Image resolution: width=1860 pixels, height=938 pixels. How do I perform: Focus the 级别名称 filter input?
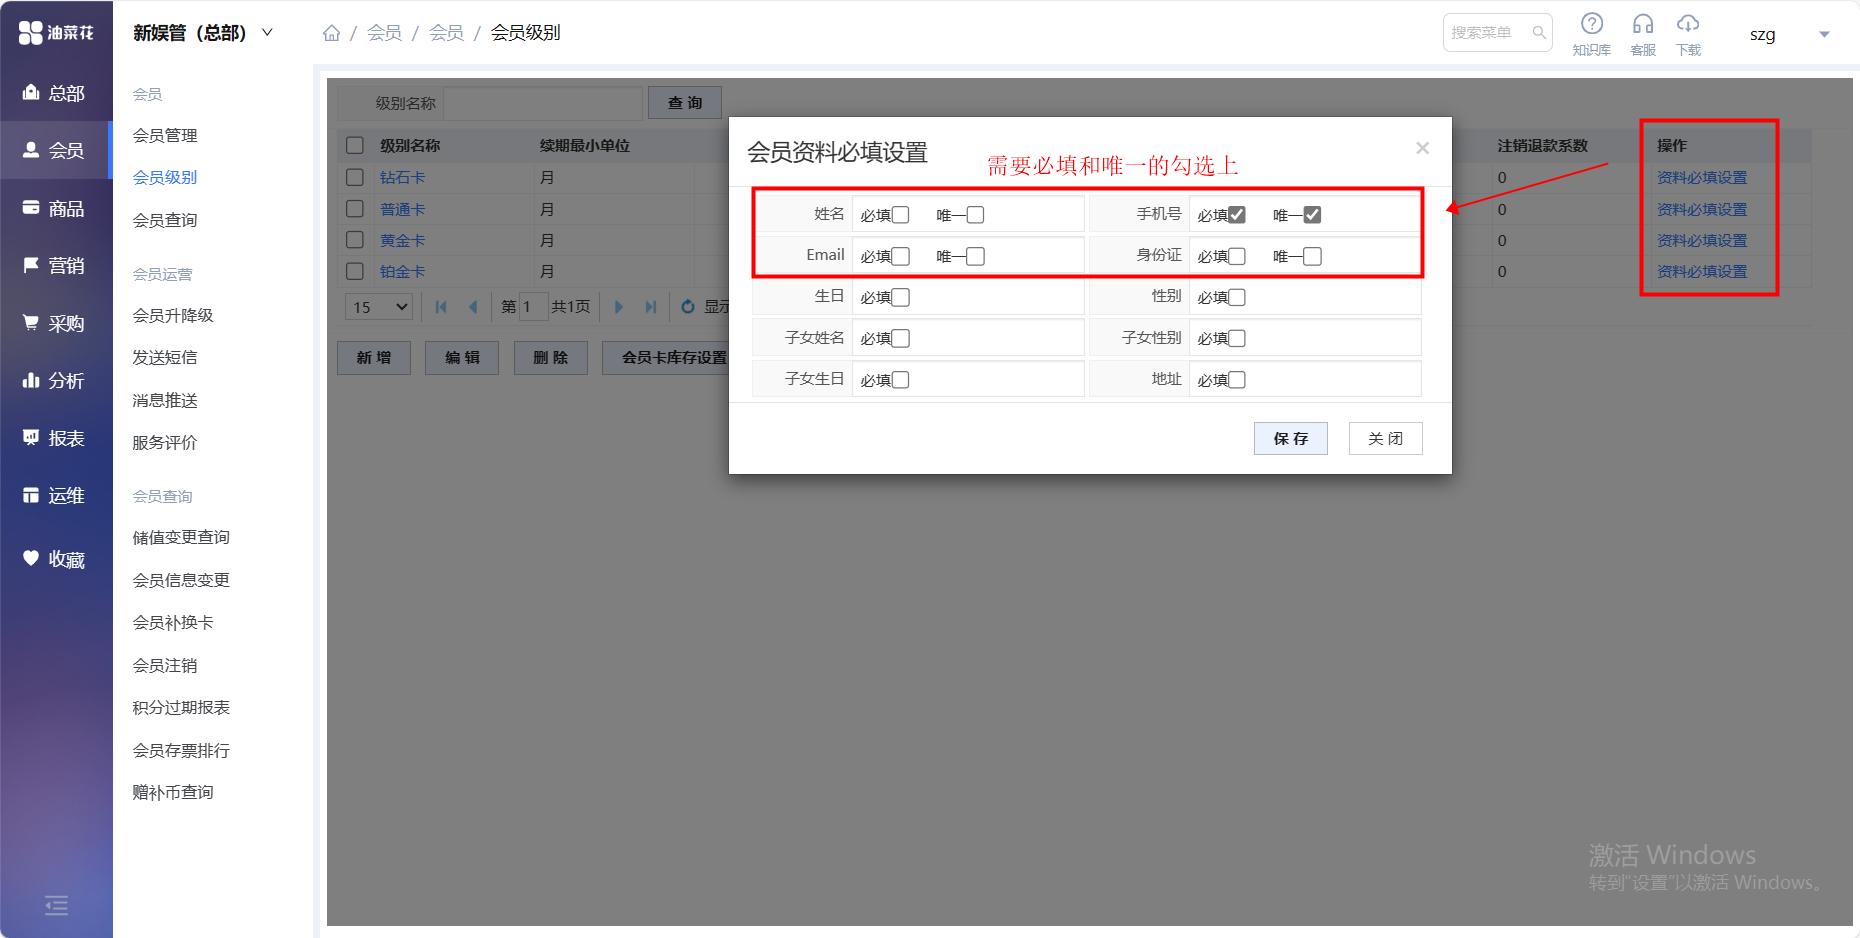click(x=543, y=103)
